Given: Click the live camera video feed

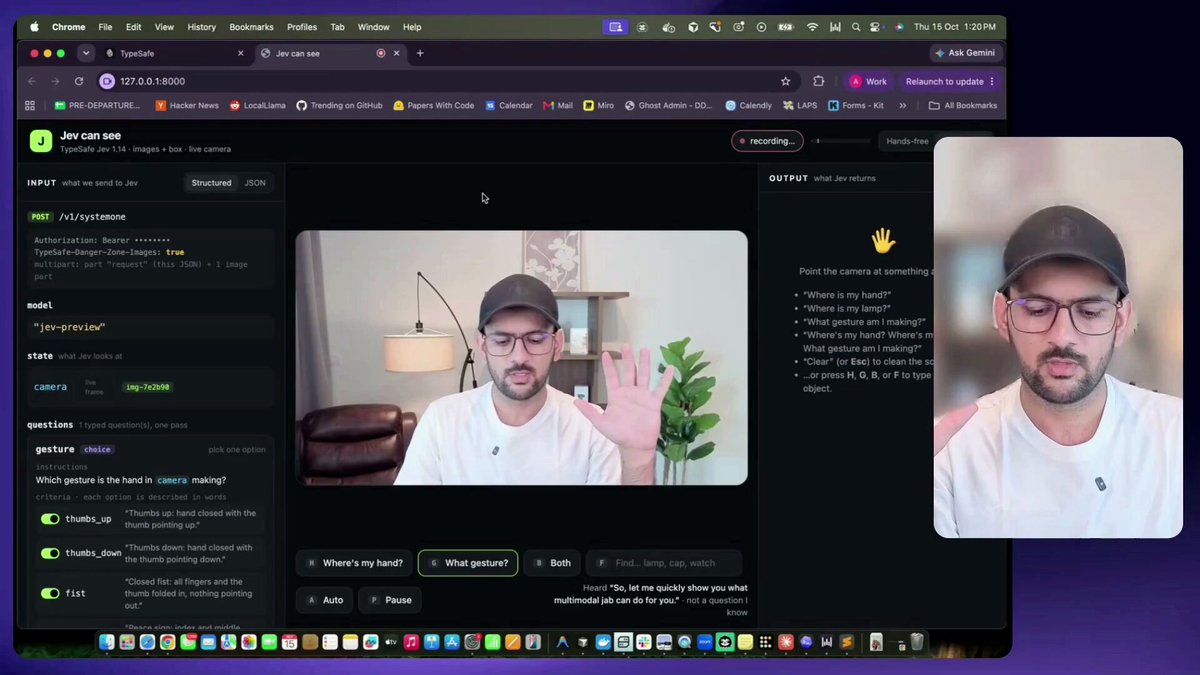Looking at the screenshot, I should click(x=521, y=358).
